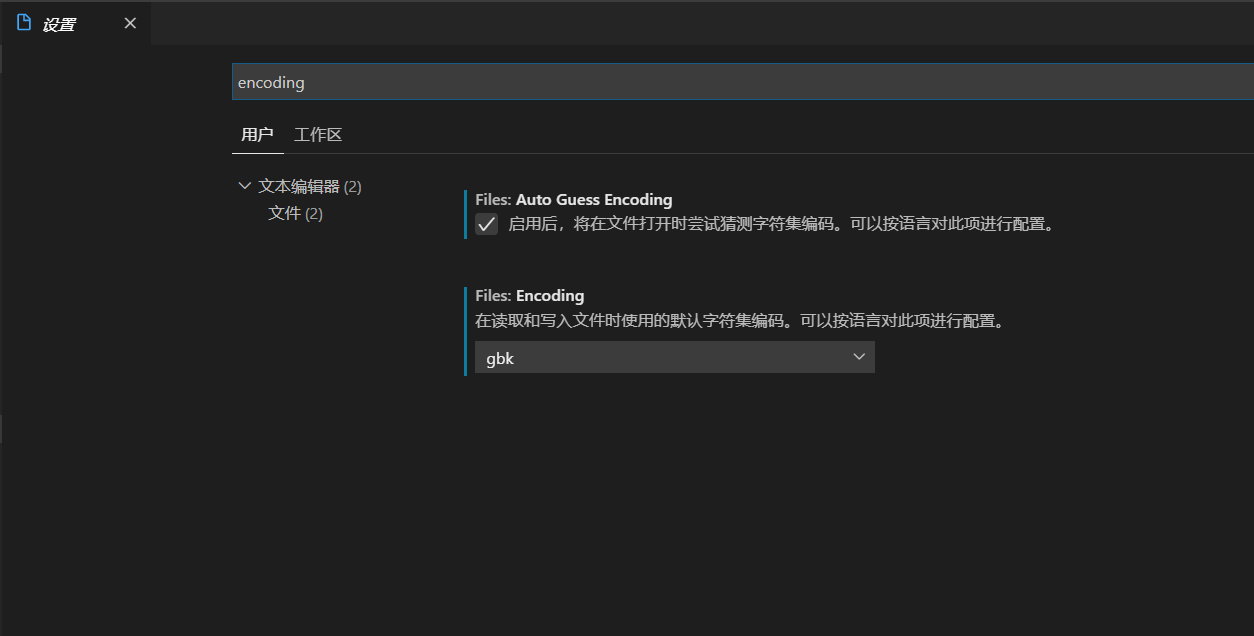
Task: Switch to the 工作区 settings tab
Action: point(318,135)
